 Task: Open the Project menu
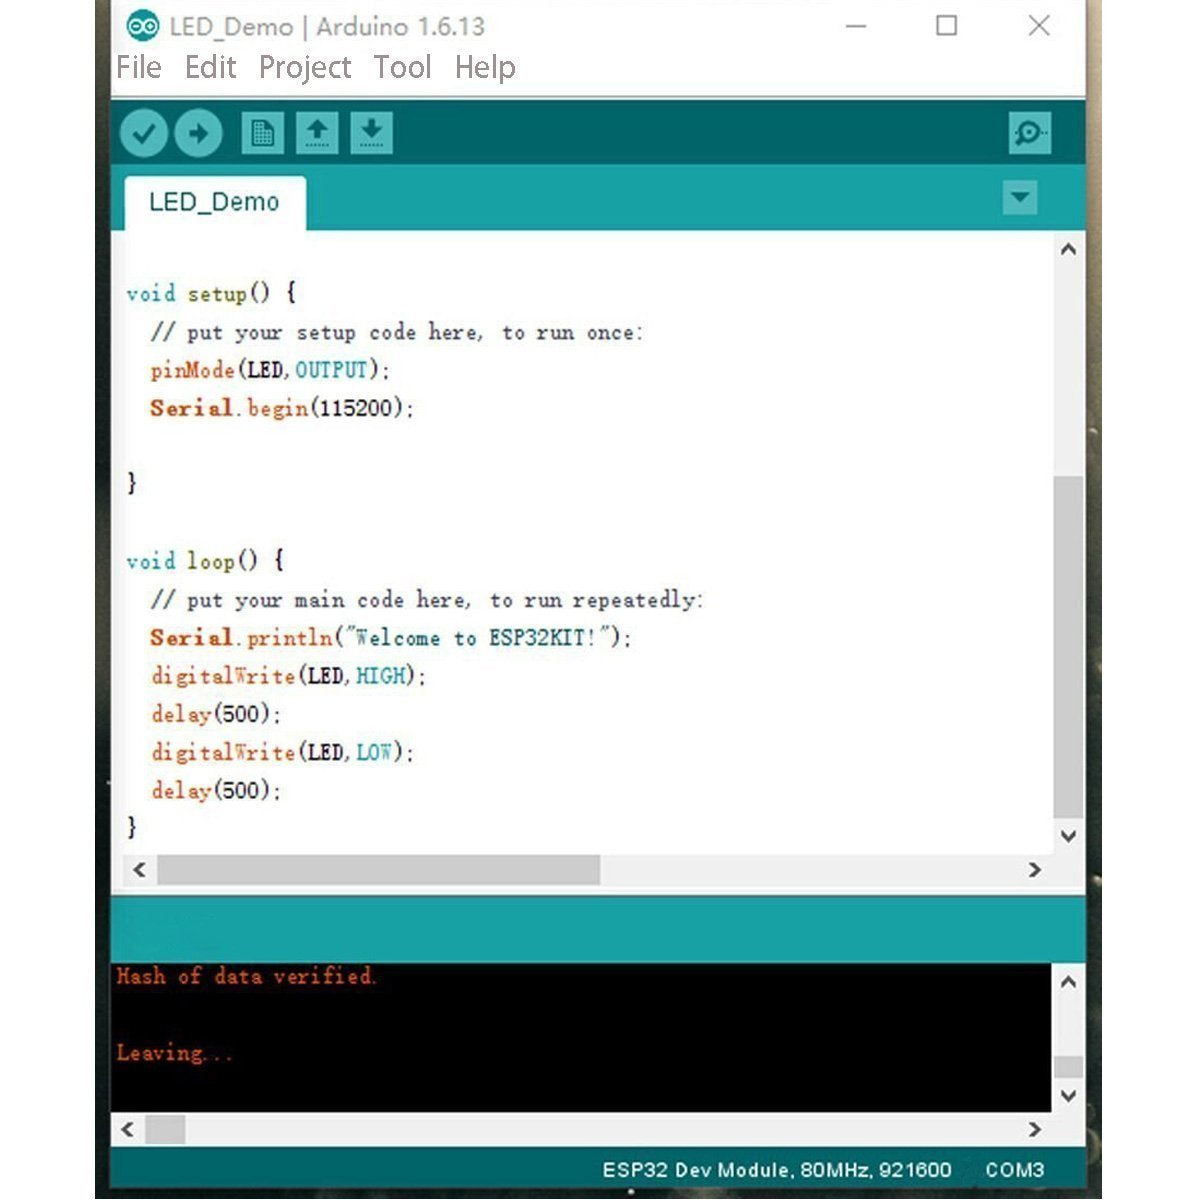[305, 68]
